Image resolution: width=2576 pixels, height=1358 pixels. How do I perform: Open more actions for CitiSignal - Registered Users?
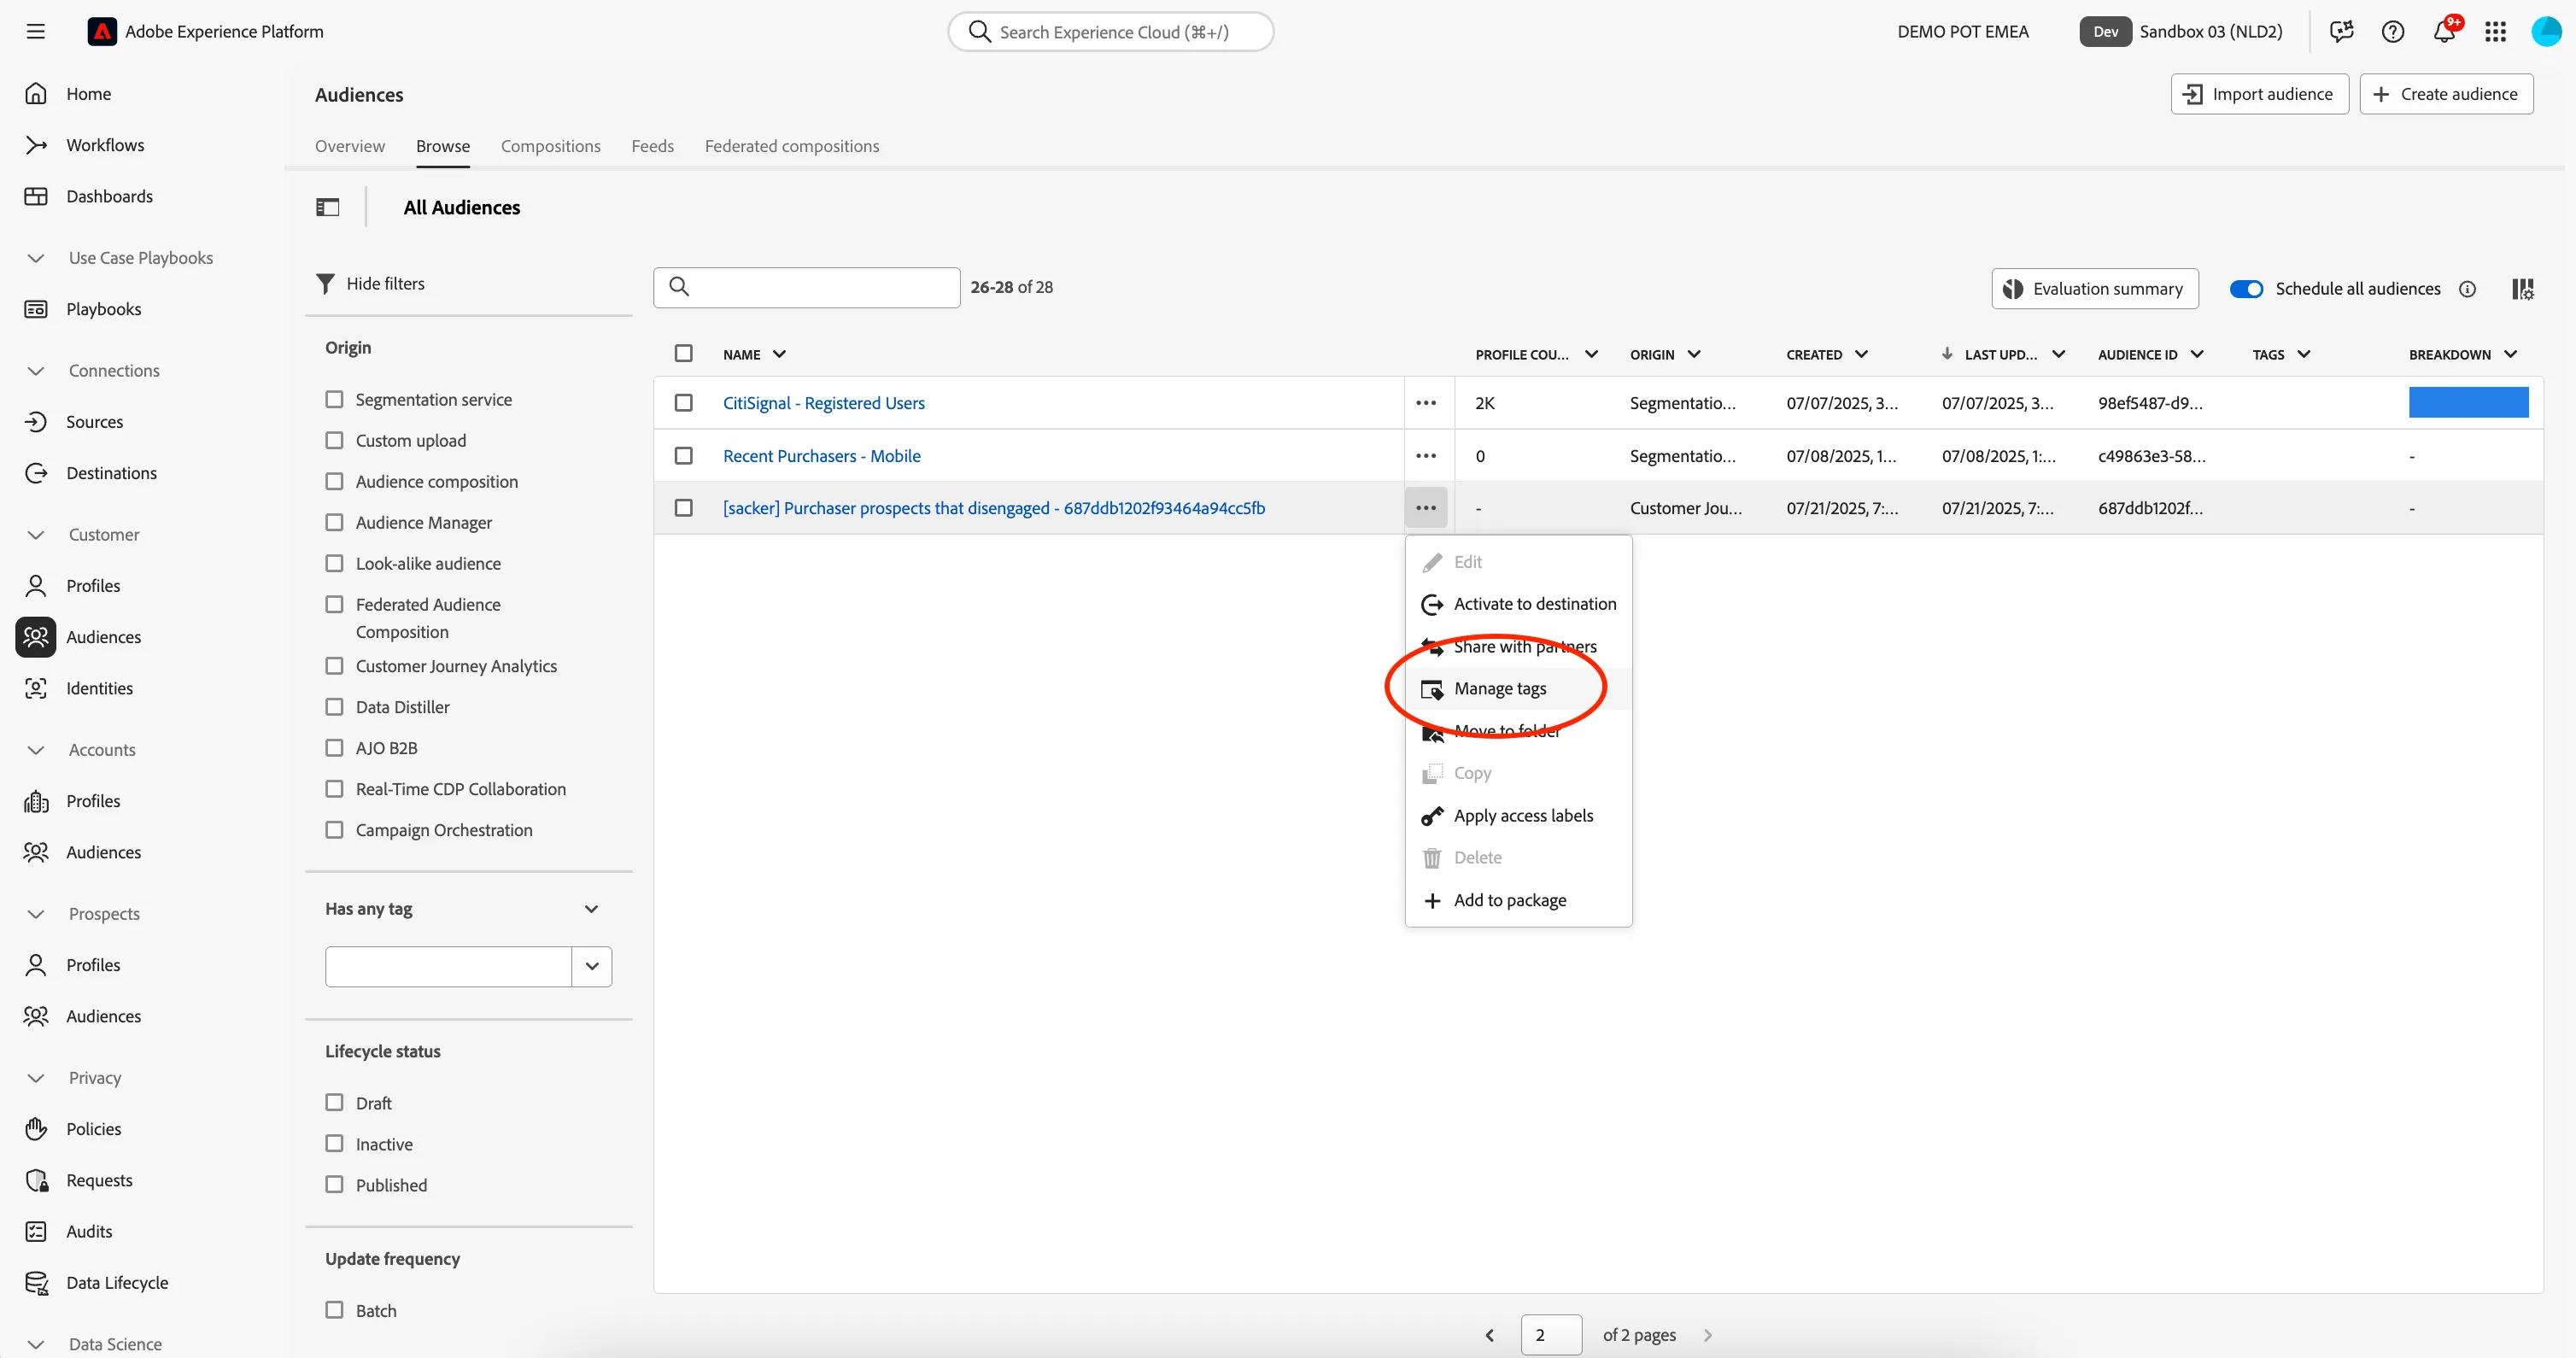pyautogui.click(x=1426, y=403)
